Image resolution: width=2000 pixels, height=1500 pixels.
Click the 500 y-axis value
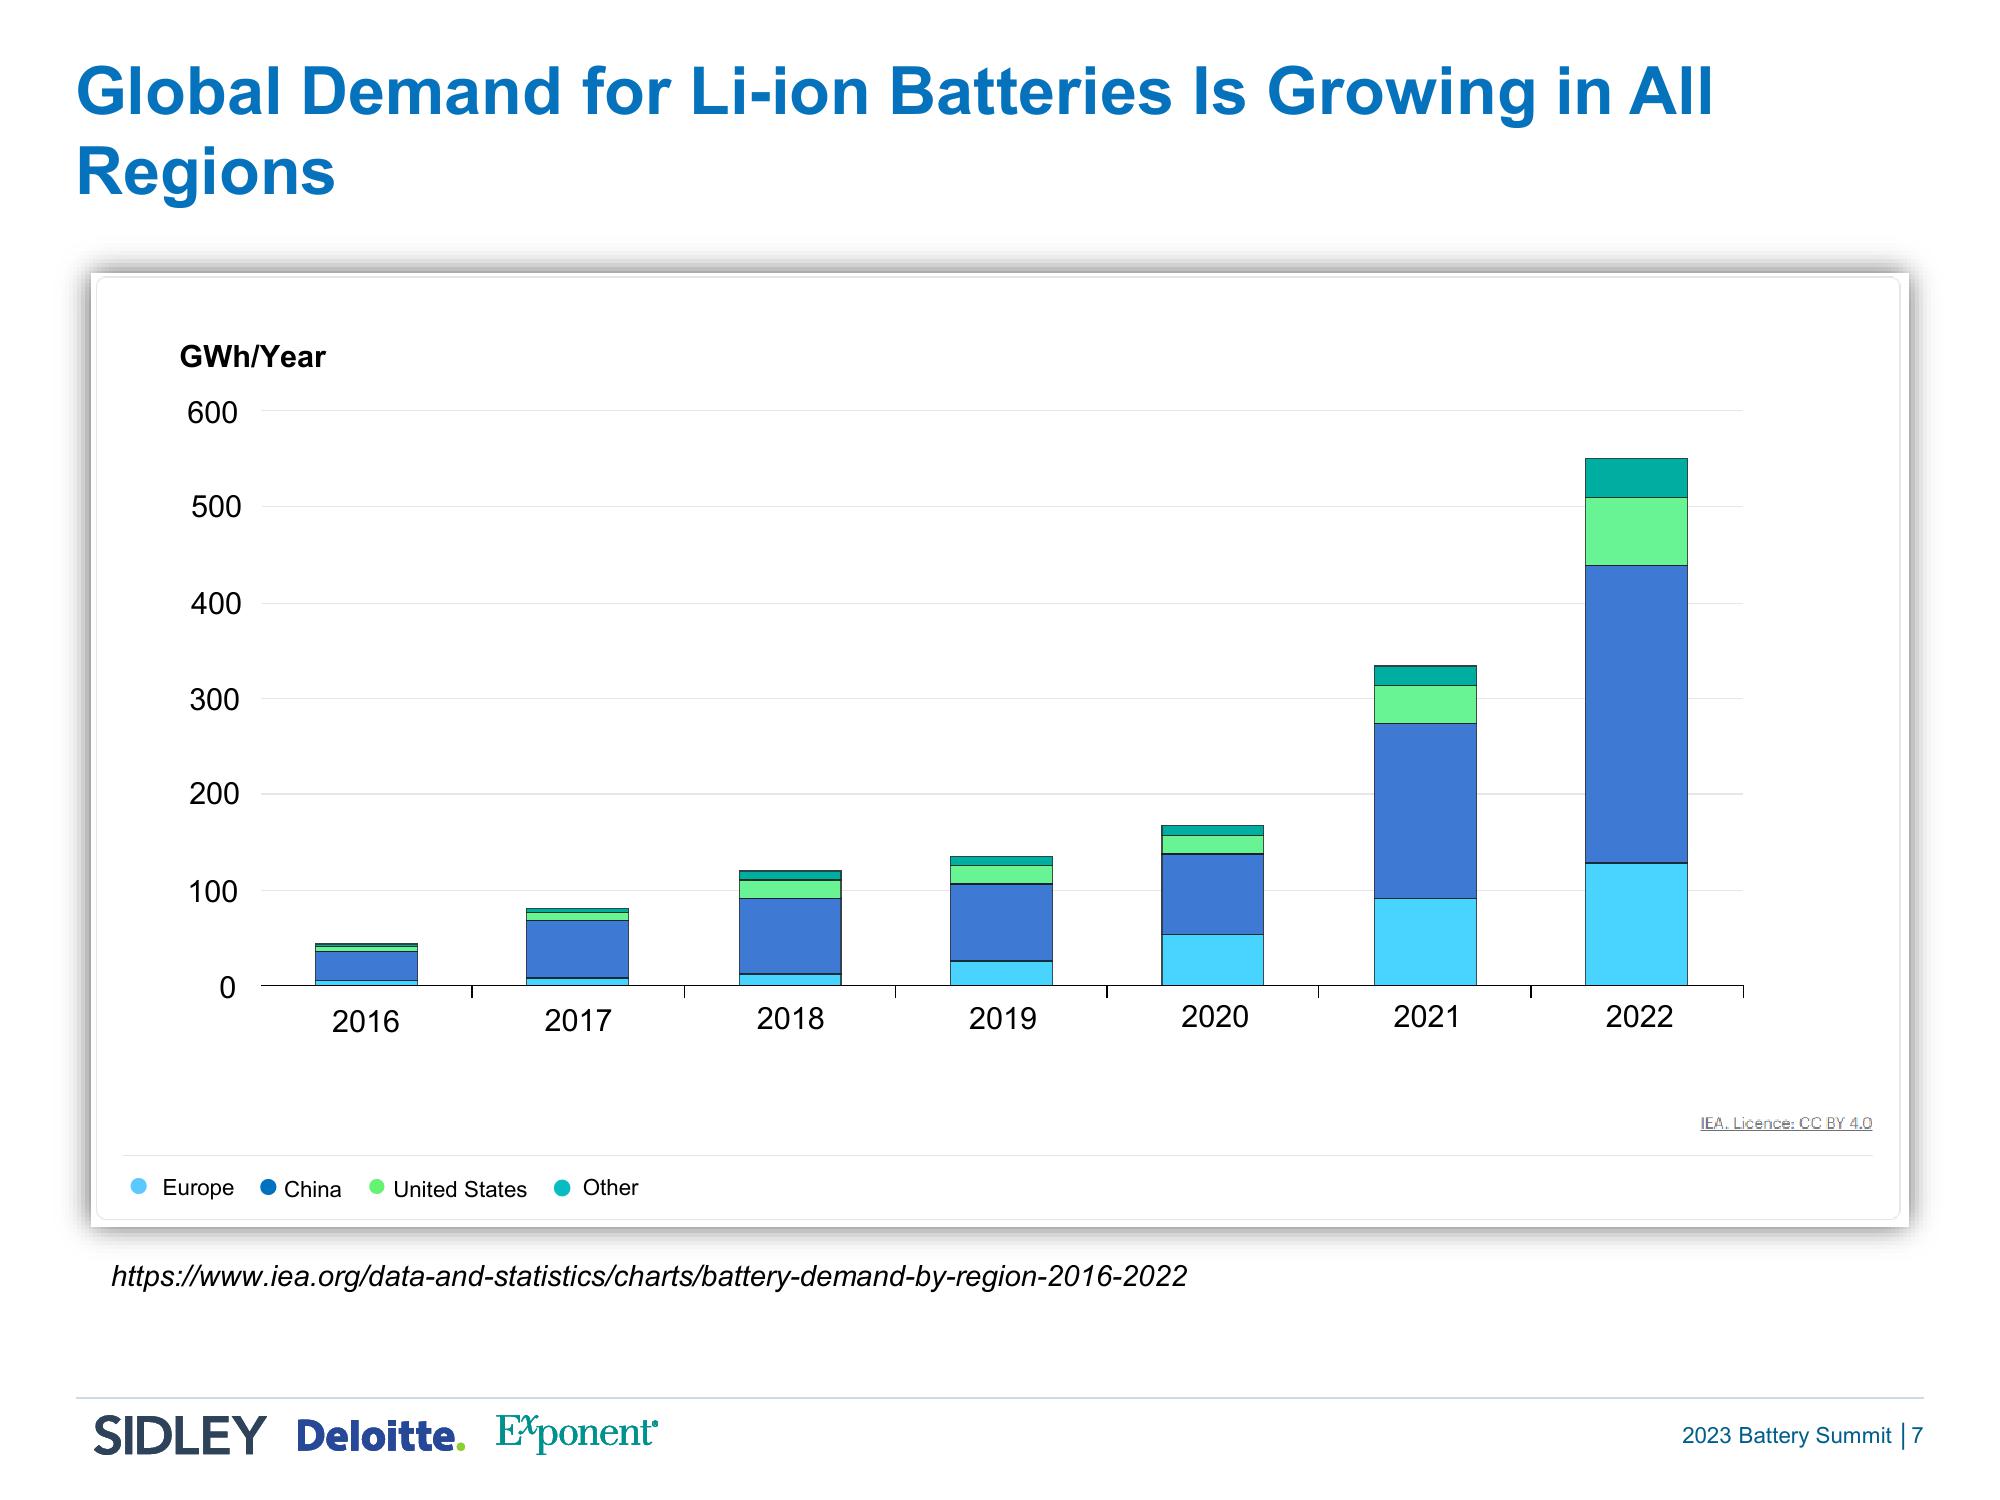click(215, 507)
